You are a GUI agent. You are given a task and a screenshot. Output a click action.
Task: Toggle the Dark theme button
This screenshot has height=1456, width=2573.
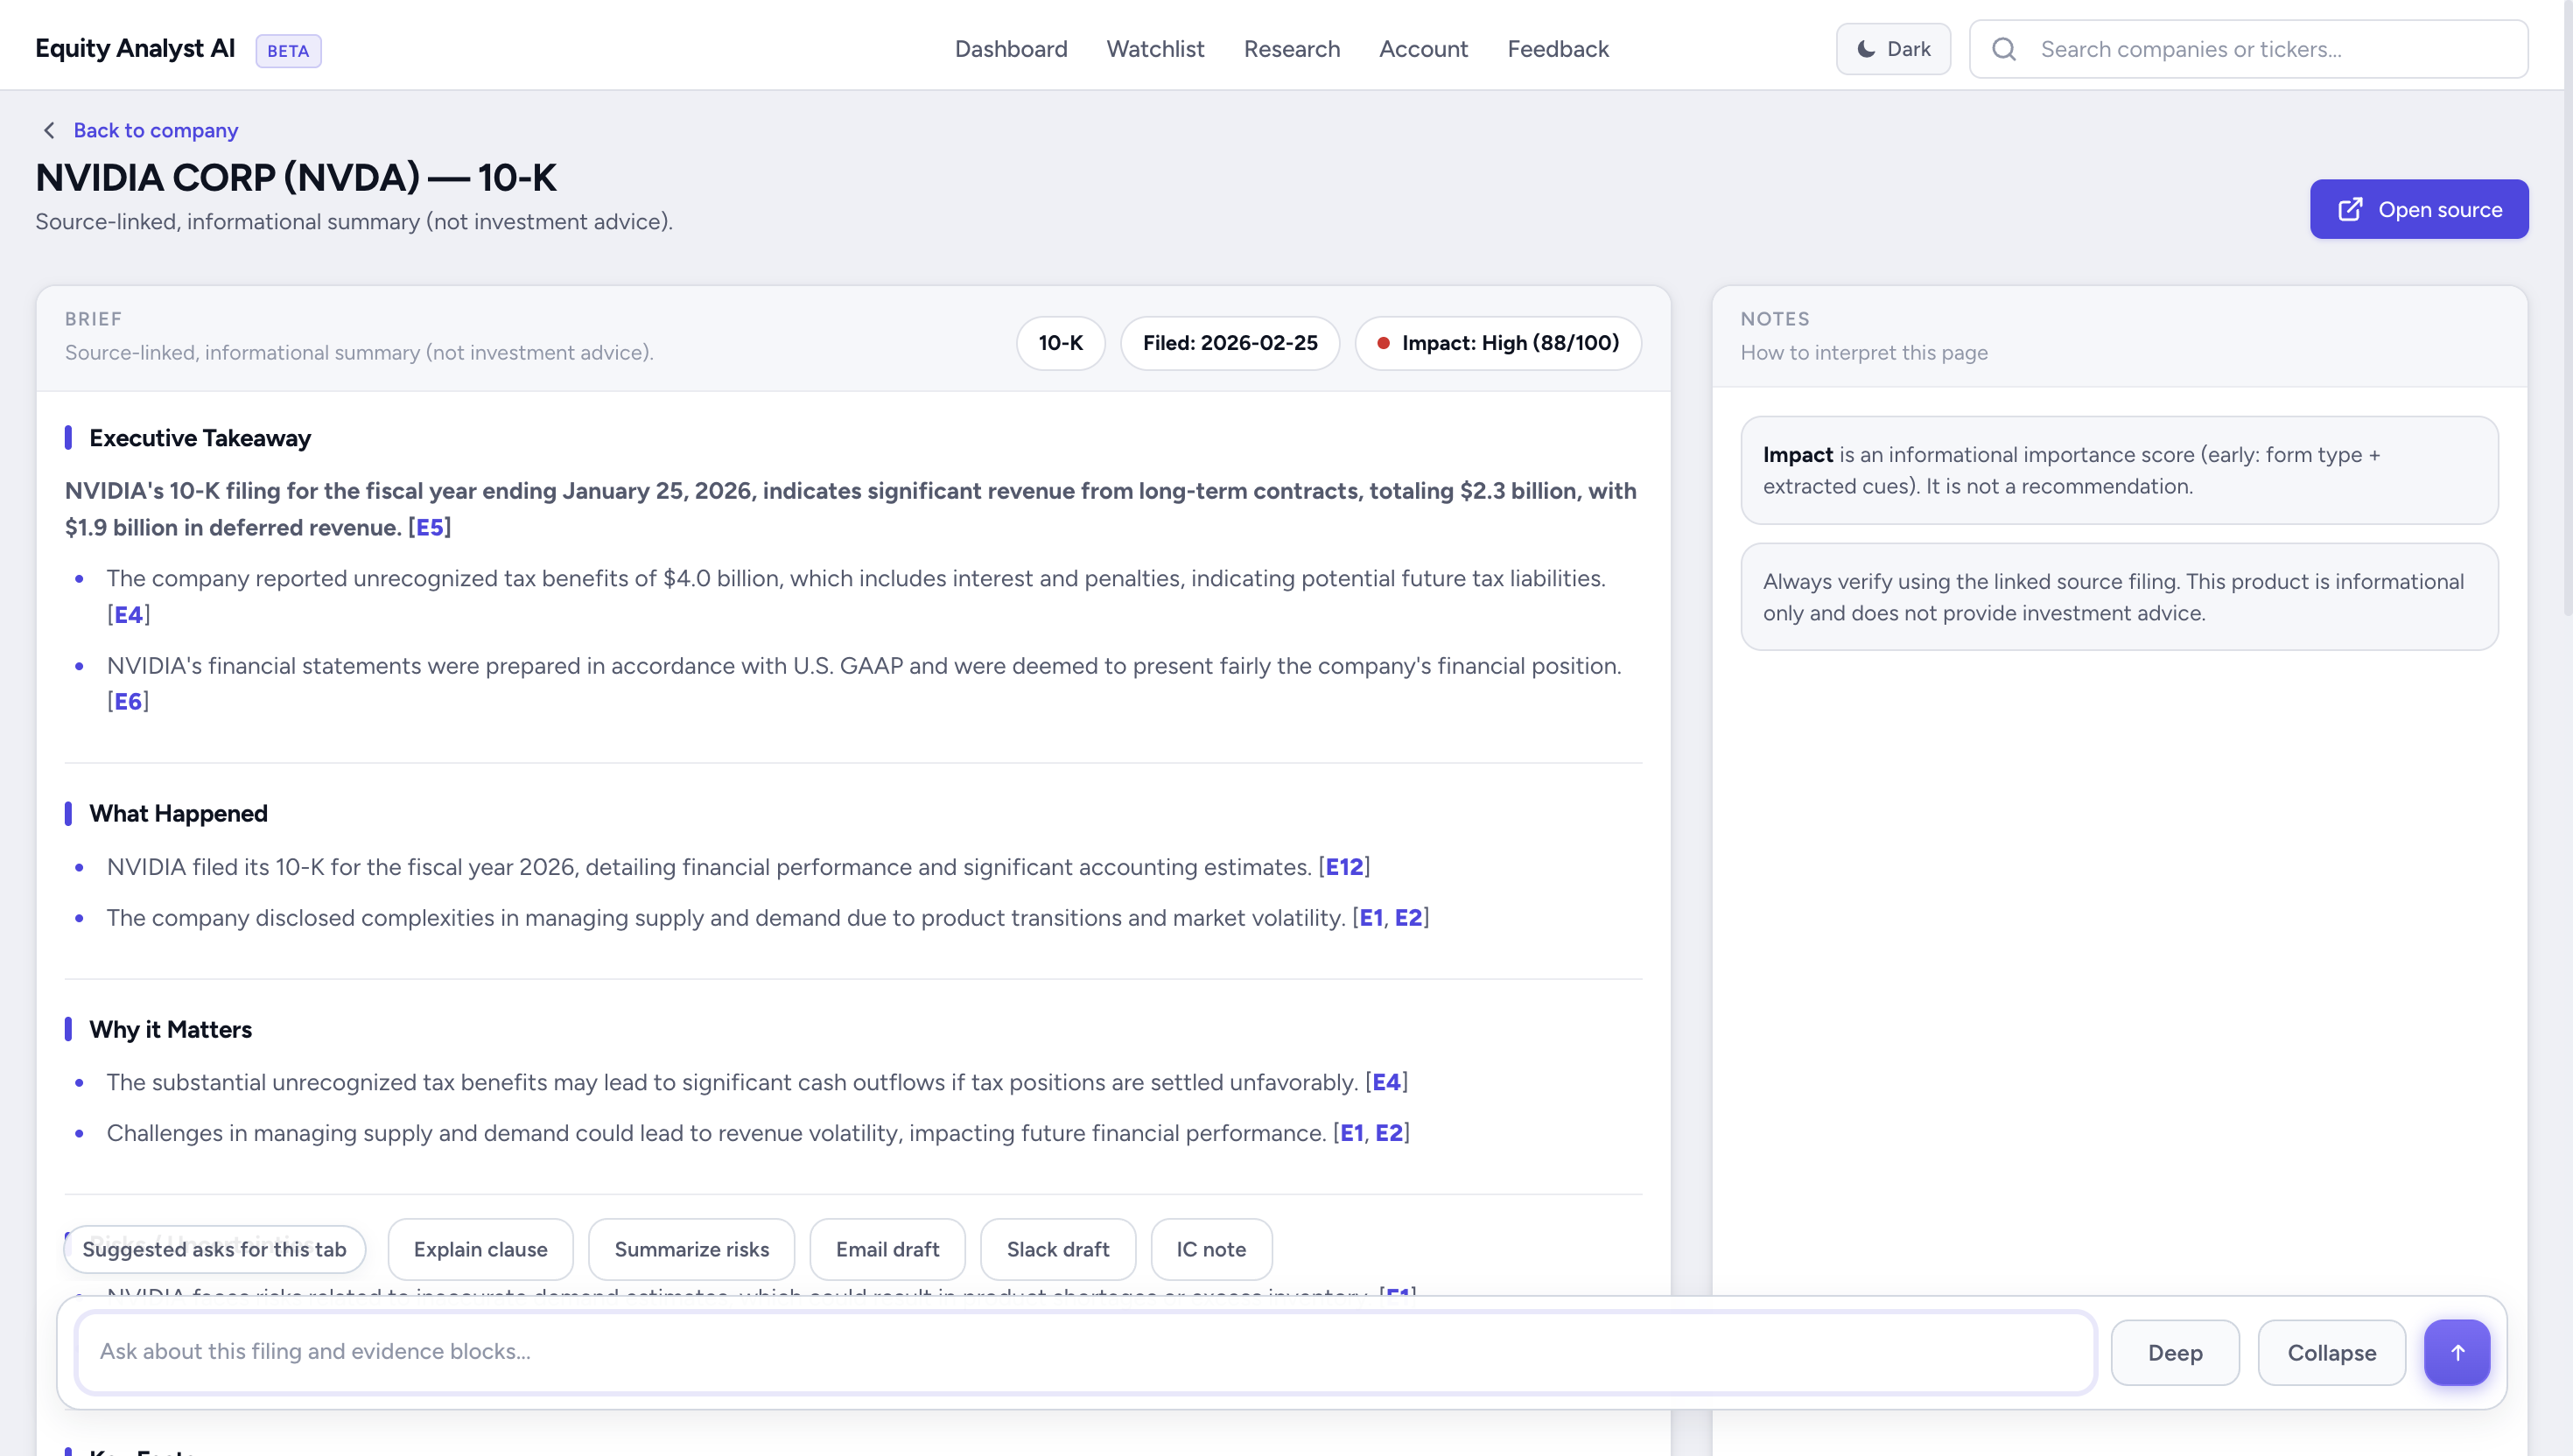(x=1893, y=49)
